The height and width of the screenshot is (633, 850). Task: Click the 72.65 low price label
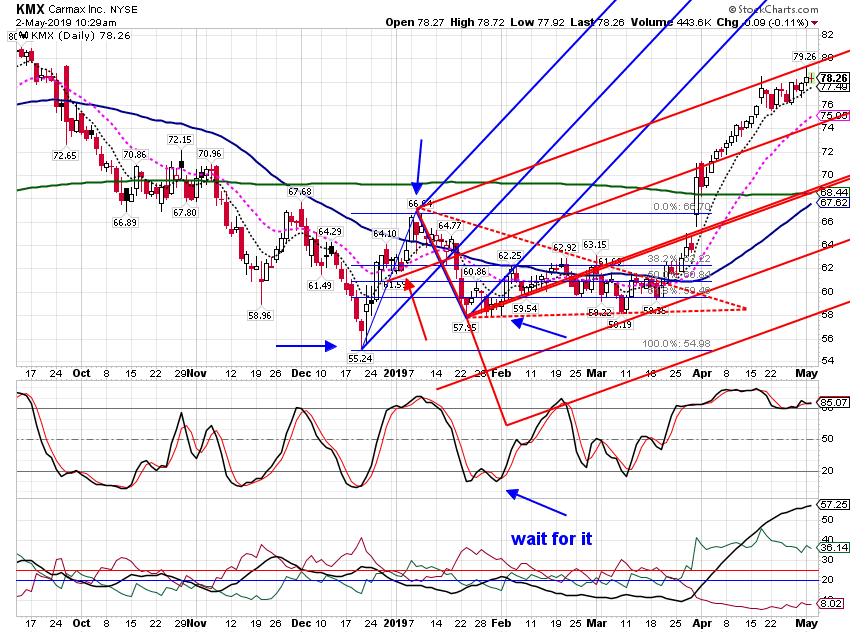(x=65, y=156)
